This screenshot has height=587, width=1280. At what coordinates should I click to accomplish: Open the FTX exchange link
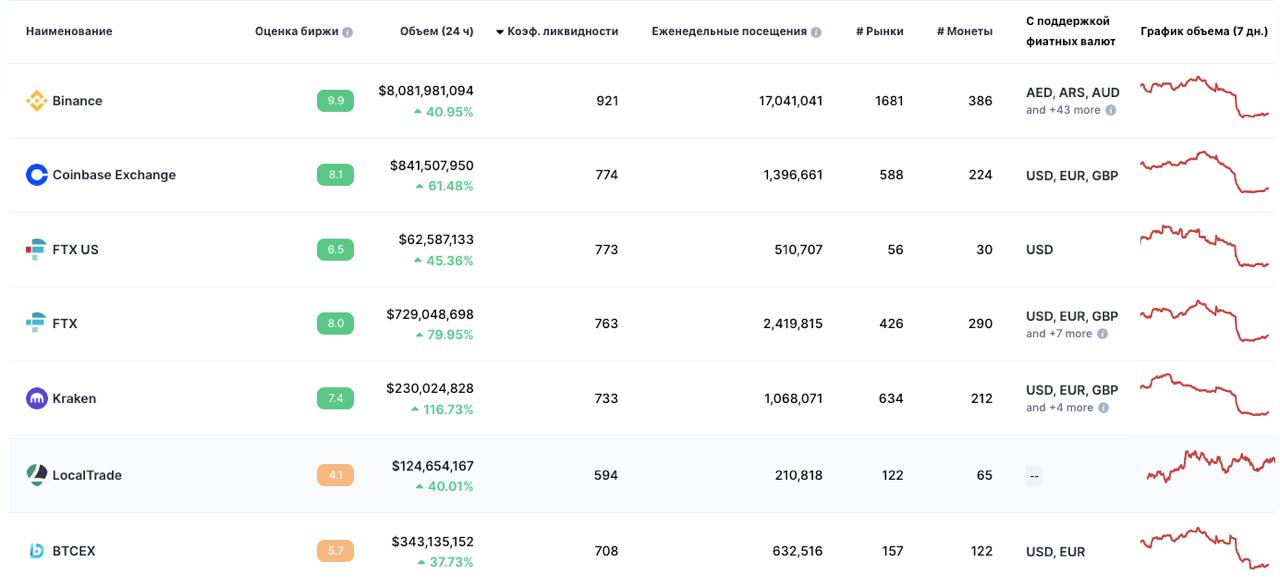click(x=65, y=323)
